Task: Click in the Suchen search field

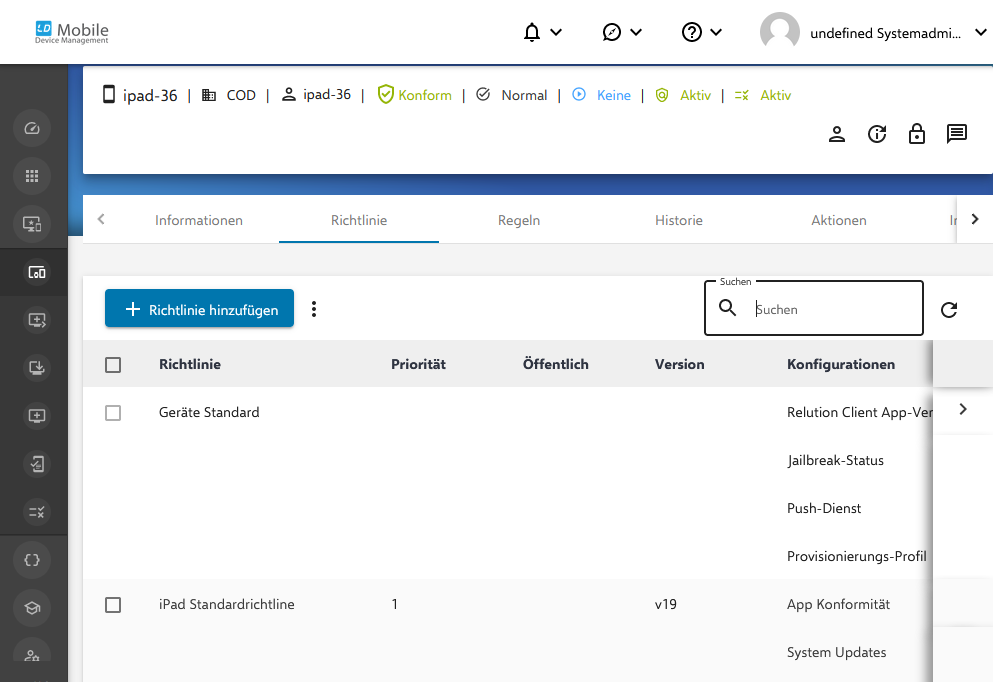Action: (814, 308)
